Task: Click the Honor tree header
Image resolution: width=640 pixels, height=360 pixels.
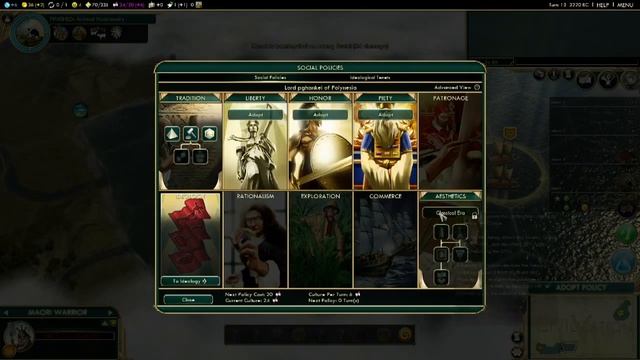Action: pyautogui.click(x=320, y=98)
